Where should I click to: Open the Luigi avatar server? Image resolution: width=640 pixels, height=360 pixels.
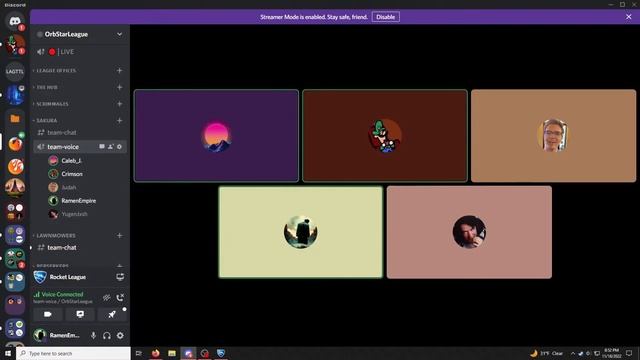pos(15,44)
